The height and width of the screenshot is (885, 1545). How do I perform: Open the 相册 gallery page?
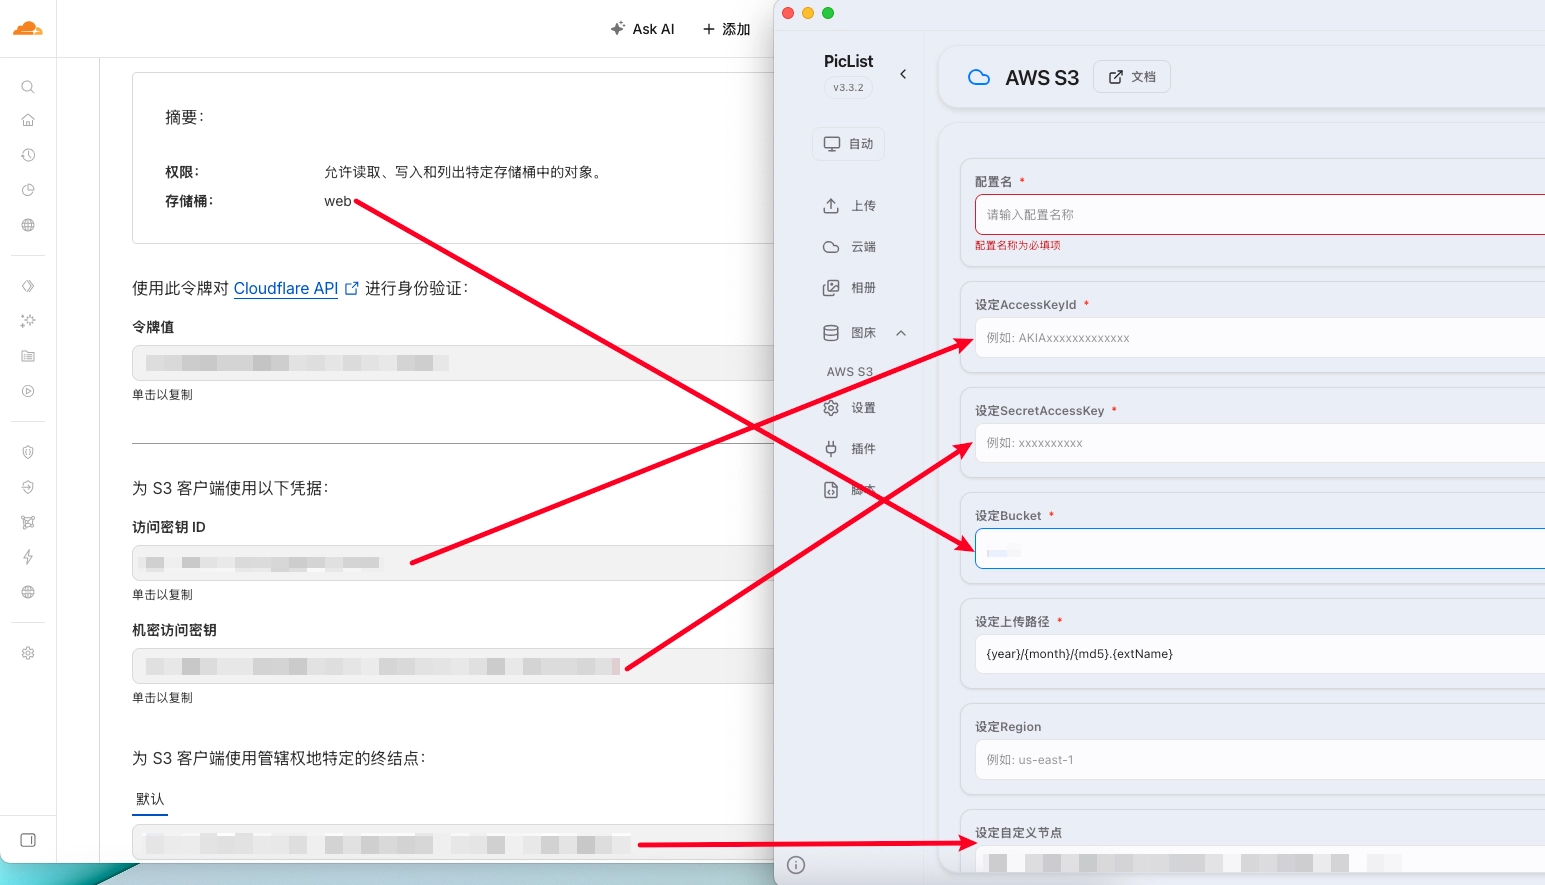point(850,288)
